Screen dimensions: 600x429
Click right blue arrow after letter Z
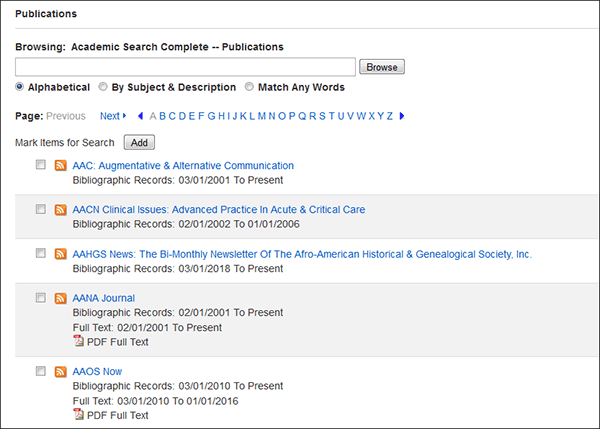tap(401, 116)
